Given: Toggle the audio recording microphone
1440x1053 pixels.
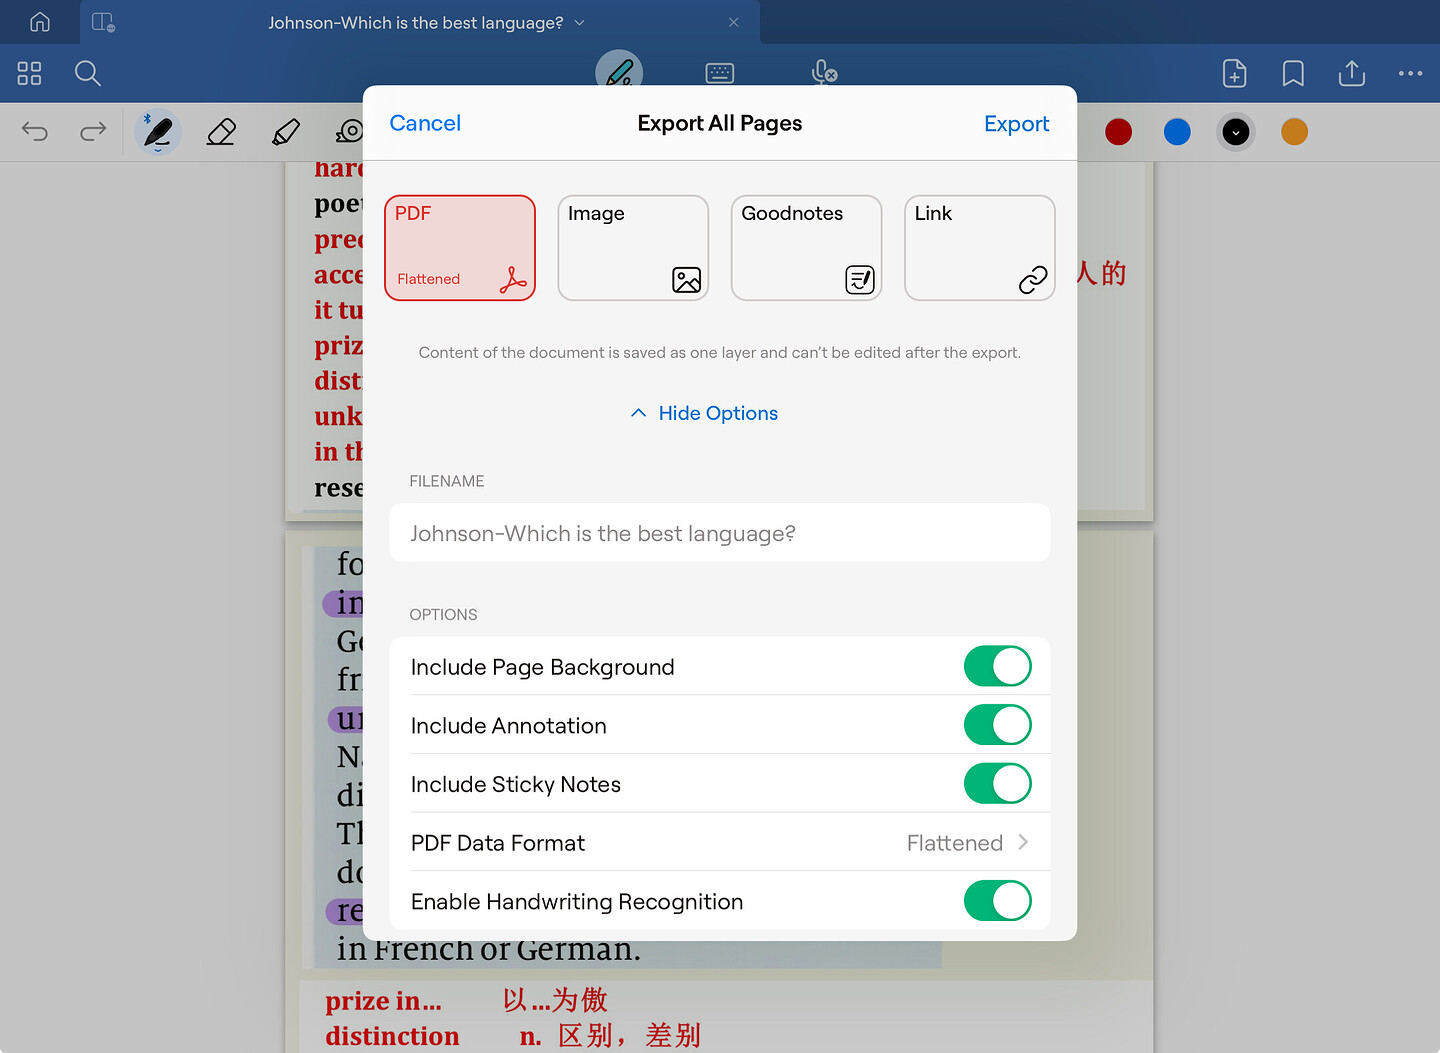Looking at the screenshot, I should coord(824,73).
